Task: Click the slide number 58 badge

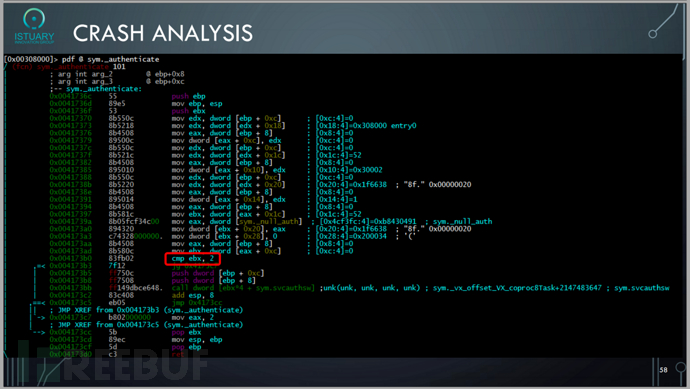Action: 663,370
